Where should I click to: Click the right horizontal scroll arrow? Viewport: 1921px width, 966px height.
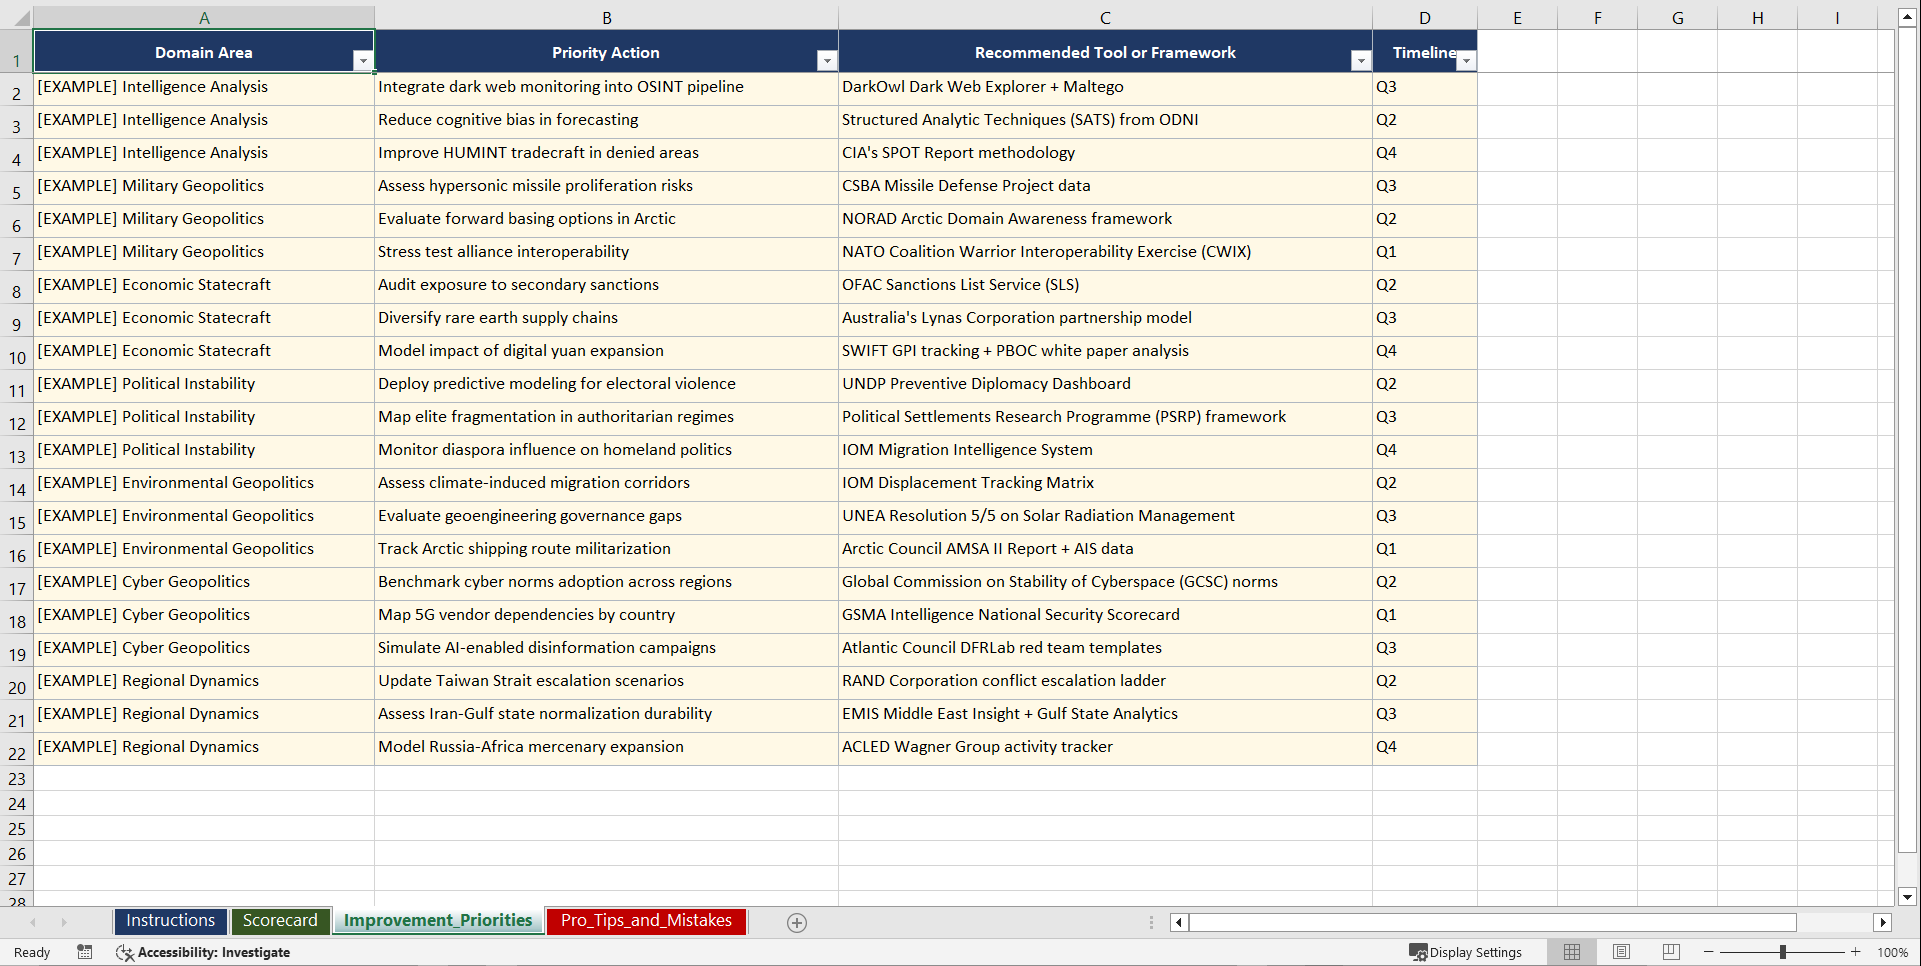(1883, 922)
